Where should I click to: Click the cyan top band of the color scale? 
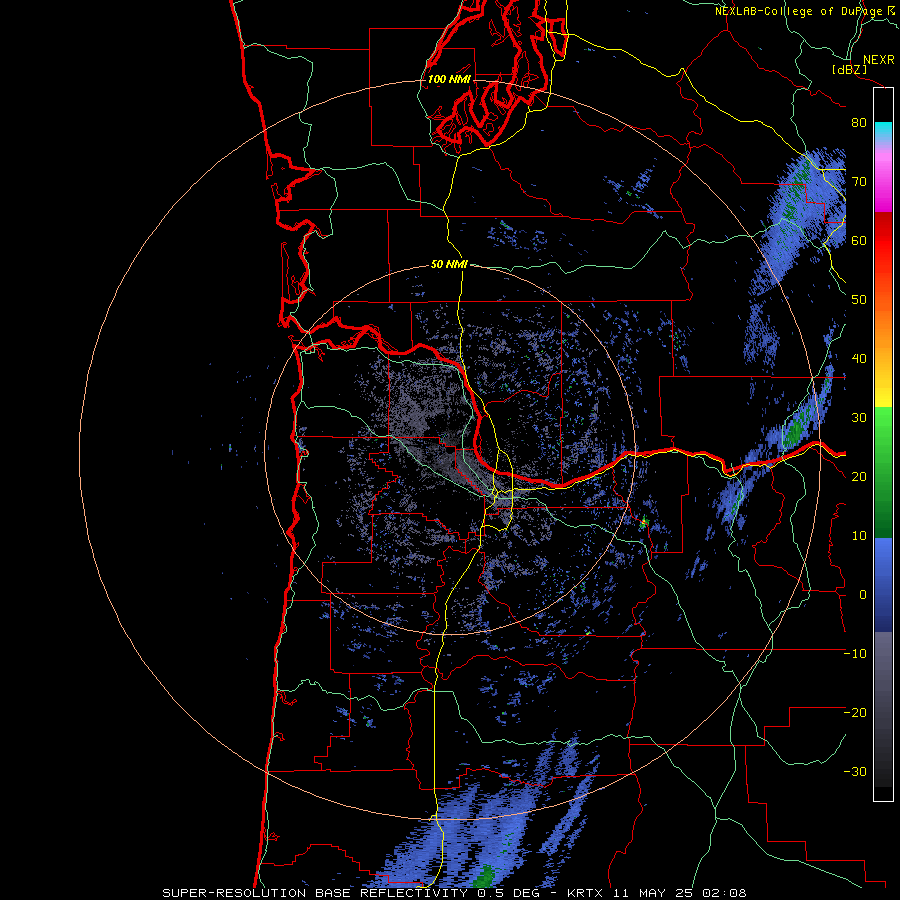(883, 130)
